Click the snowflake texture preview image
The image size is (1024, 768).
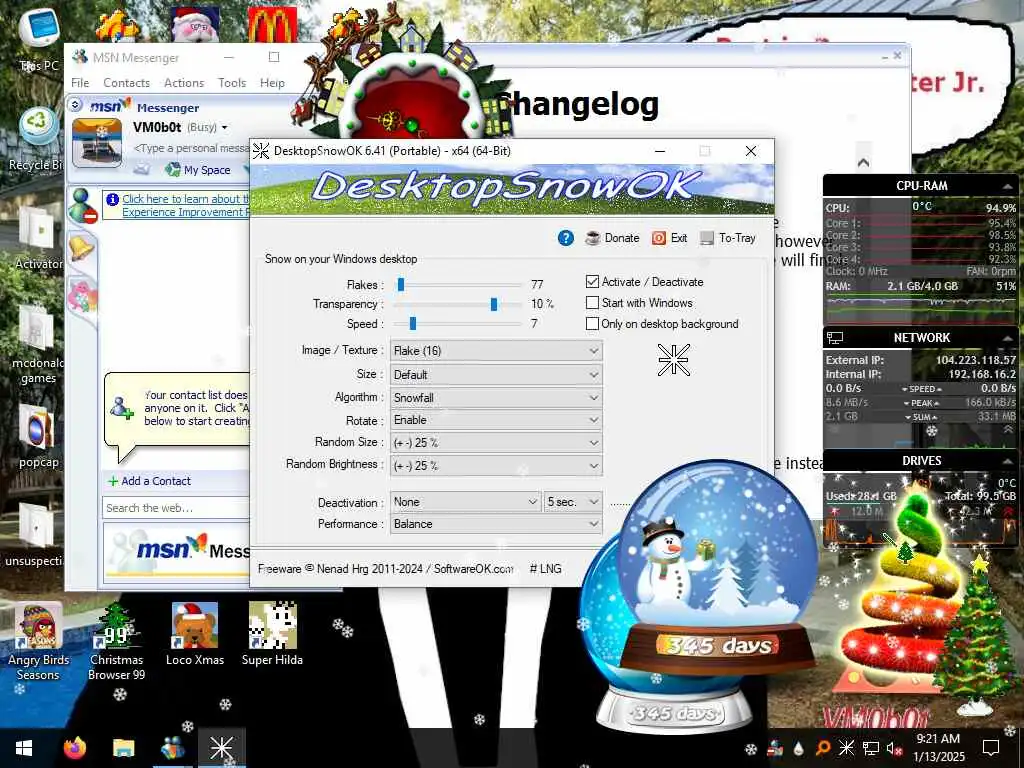pyautogui.click(x=673, y=360)
